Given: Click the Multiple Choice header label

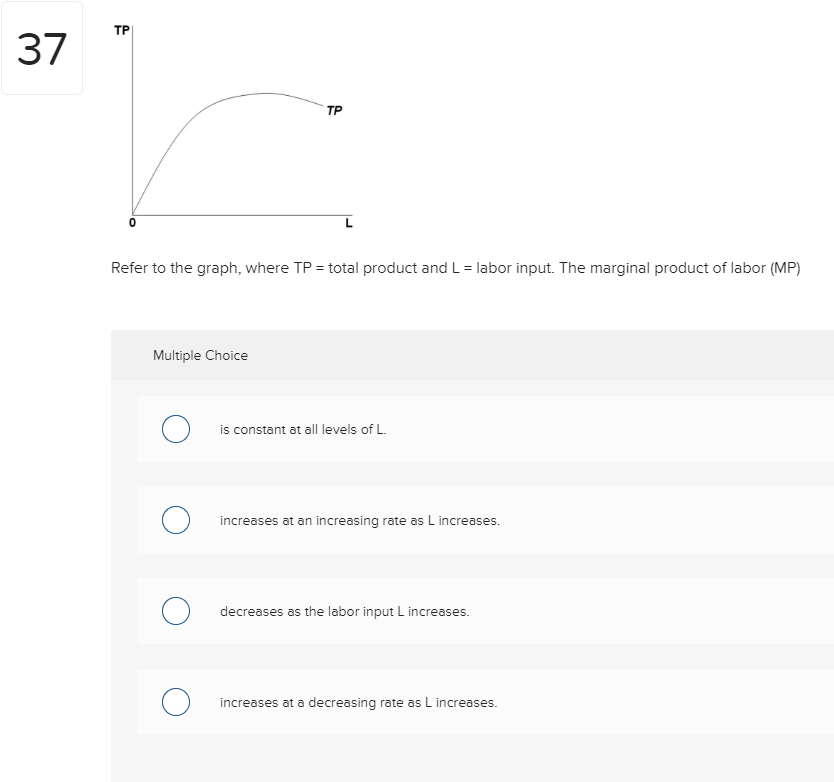Looking at the screenshot, I should click(x=200, y=355).
